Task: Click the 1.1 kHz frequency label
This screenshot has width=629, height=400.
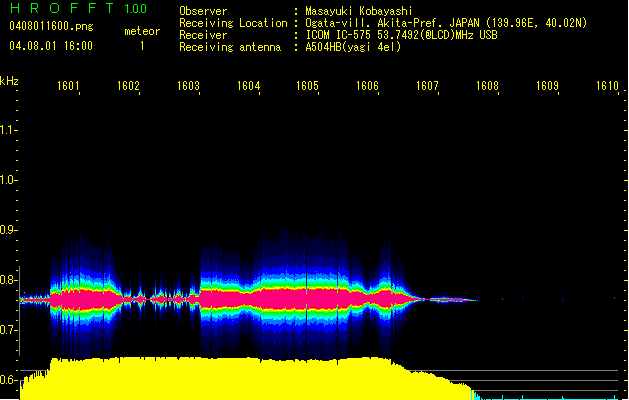Action: coord(7,130)
